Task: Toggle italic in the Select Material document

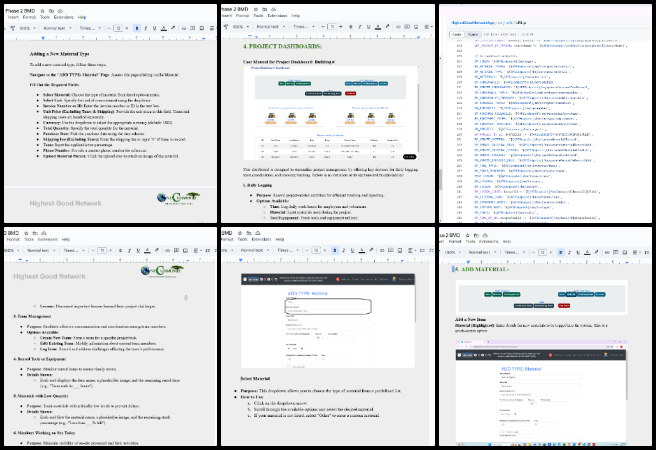Action: (x=343, y=250)
